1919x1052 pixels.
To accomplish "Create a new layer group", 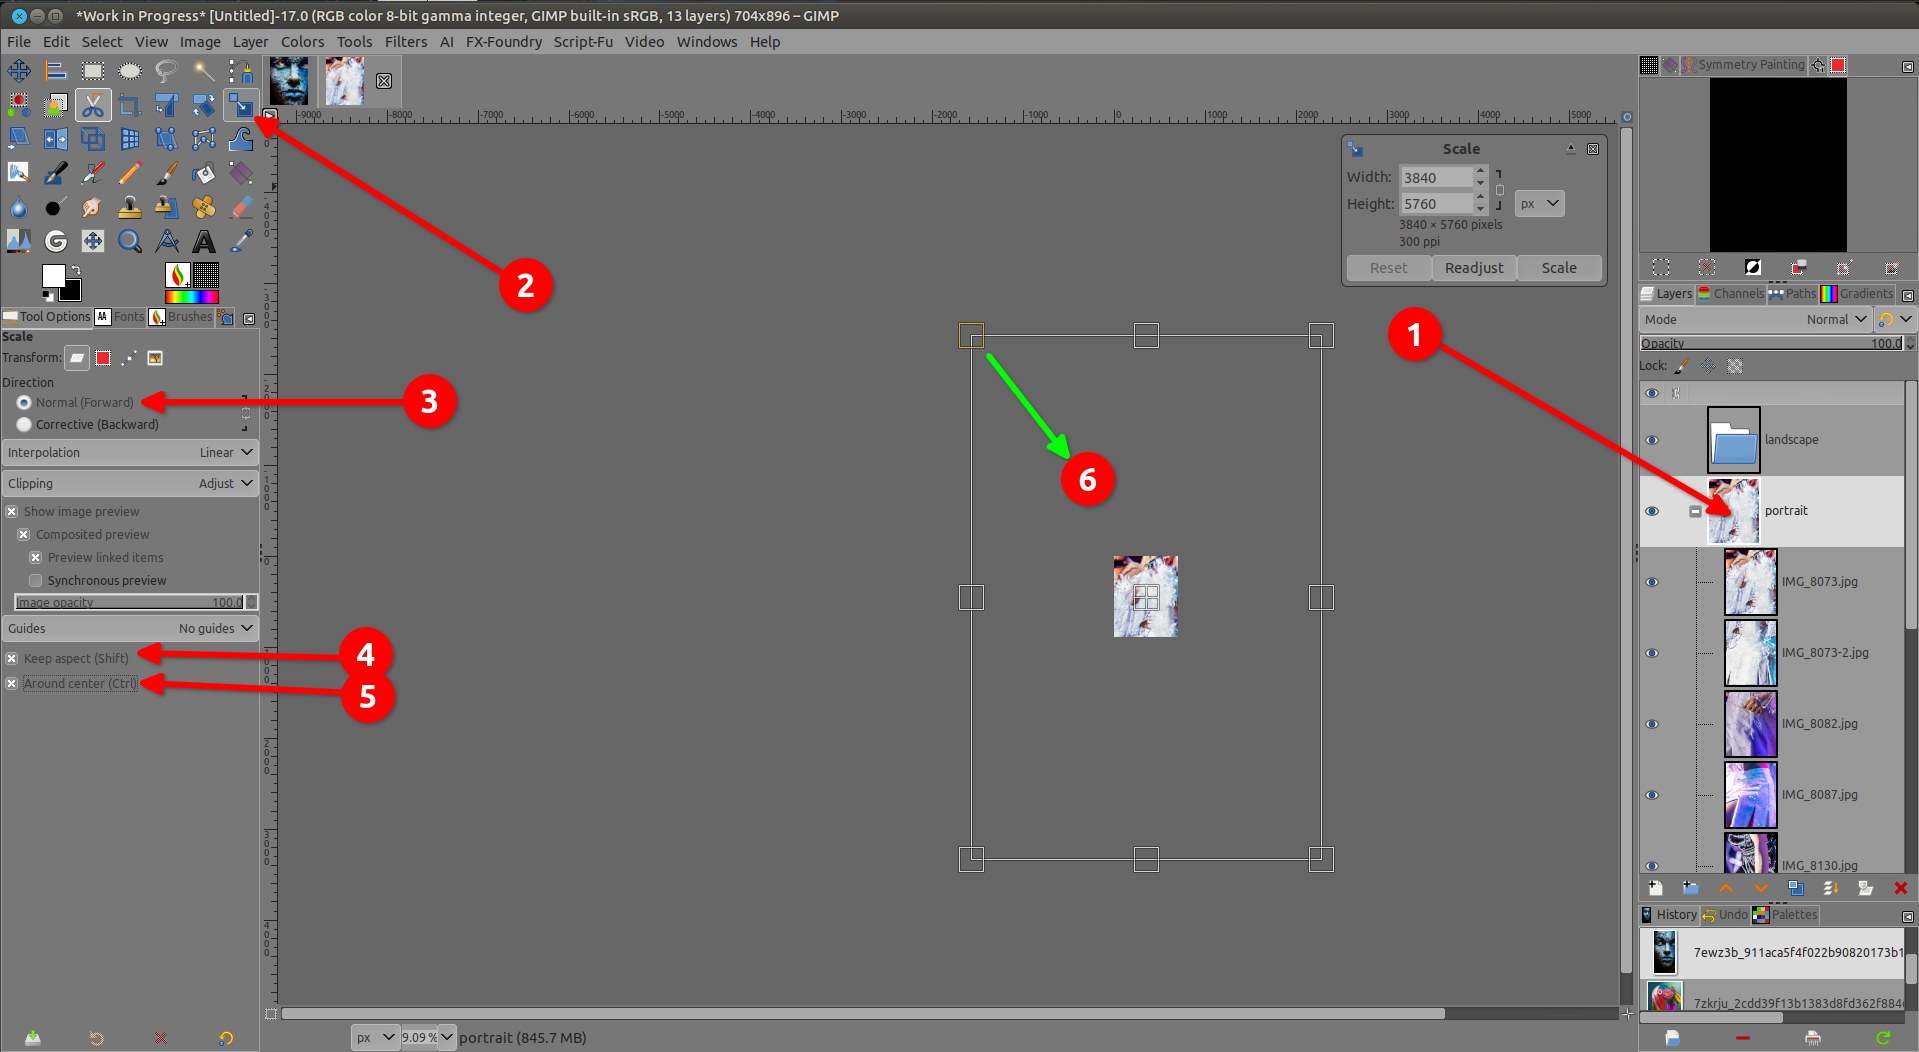I will pyautogui.click(x=1691, y=888).
